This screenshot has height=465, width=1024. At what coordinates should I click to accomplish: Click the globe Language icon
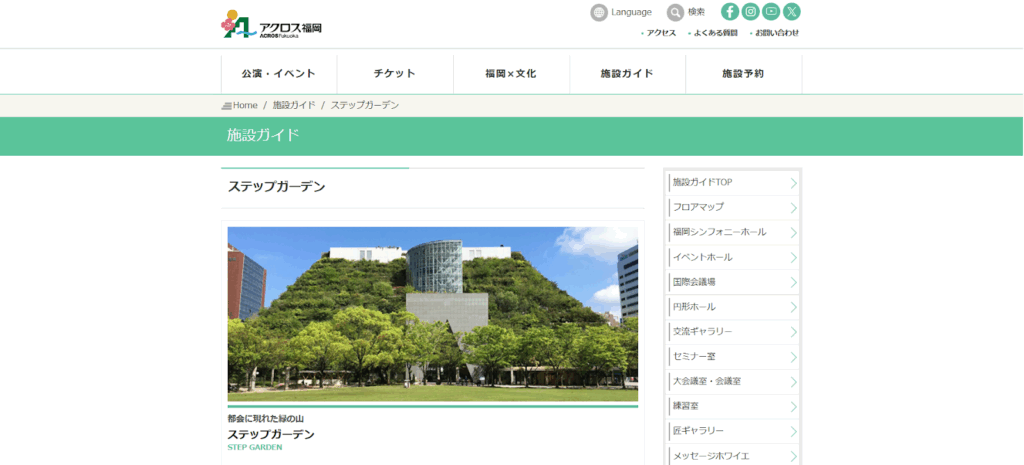pos(599,12)
